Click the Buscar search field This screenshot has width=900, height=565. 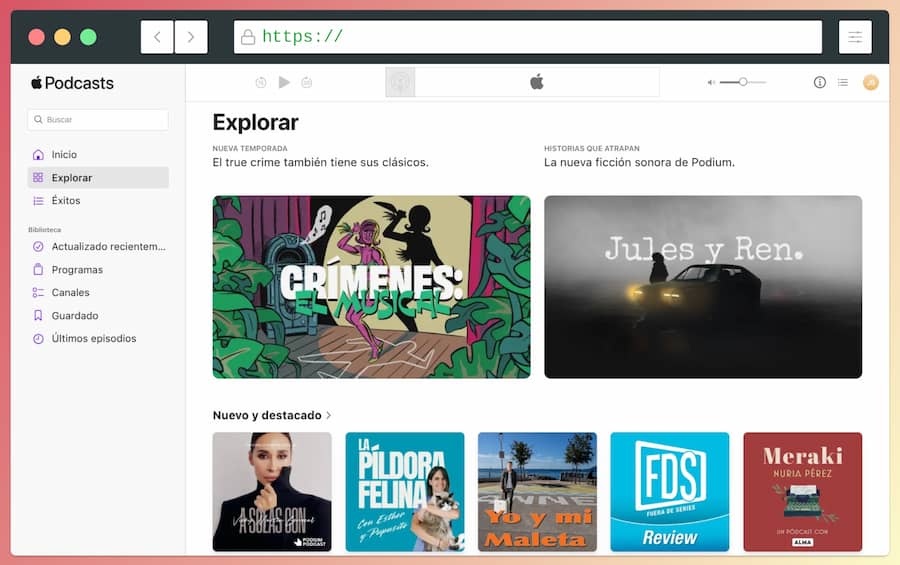click(98, 119)
